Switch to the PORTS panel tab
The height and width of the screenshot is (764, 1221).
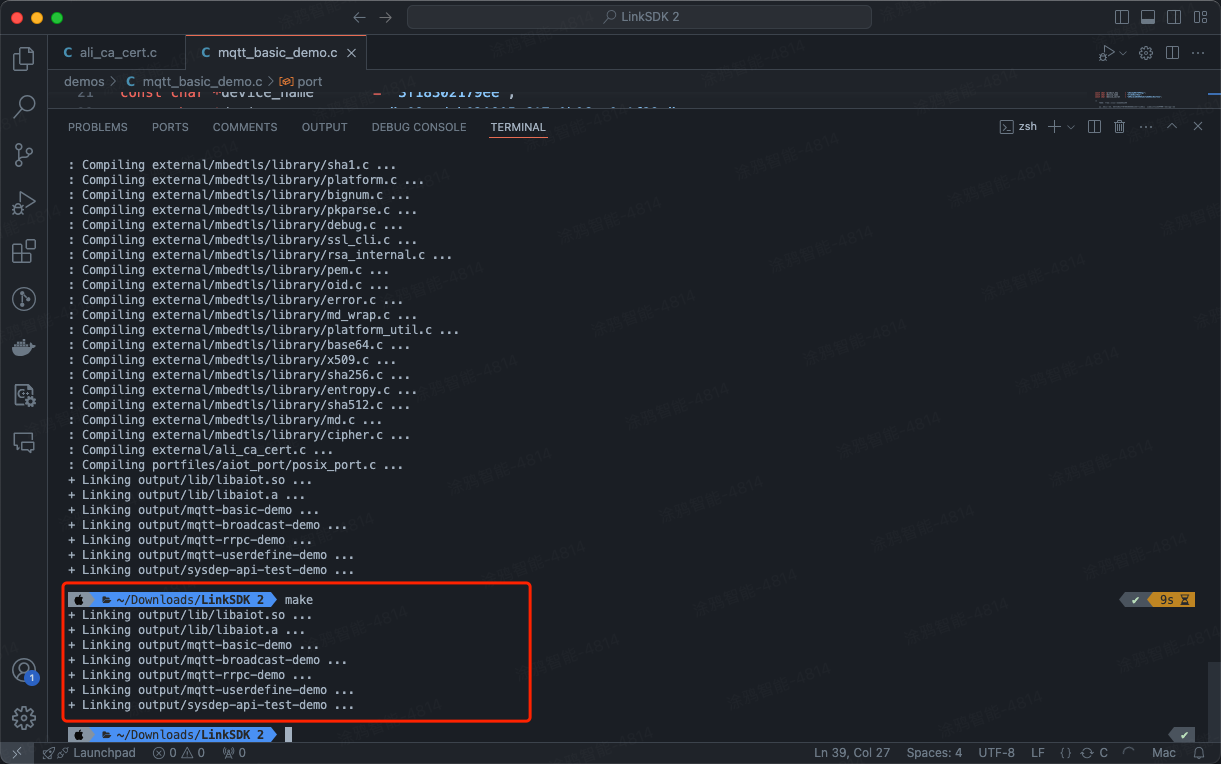(x=170, y=127)
